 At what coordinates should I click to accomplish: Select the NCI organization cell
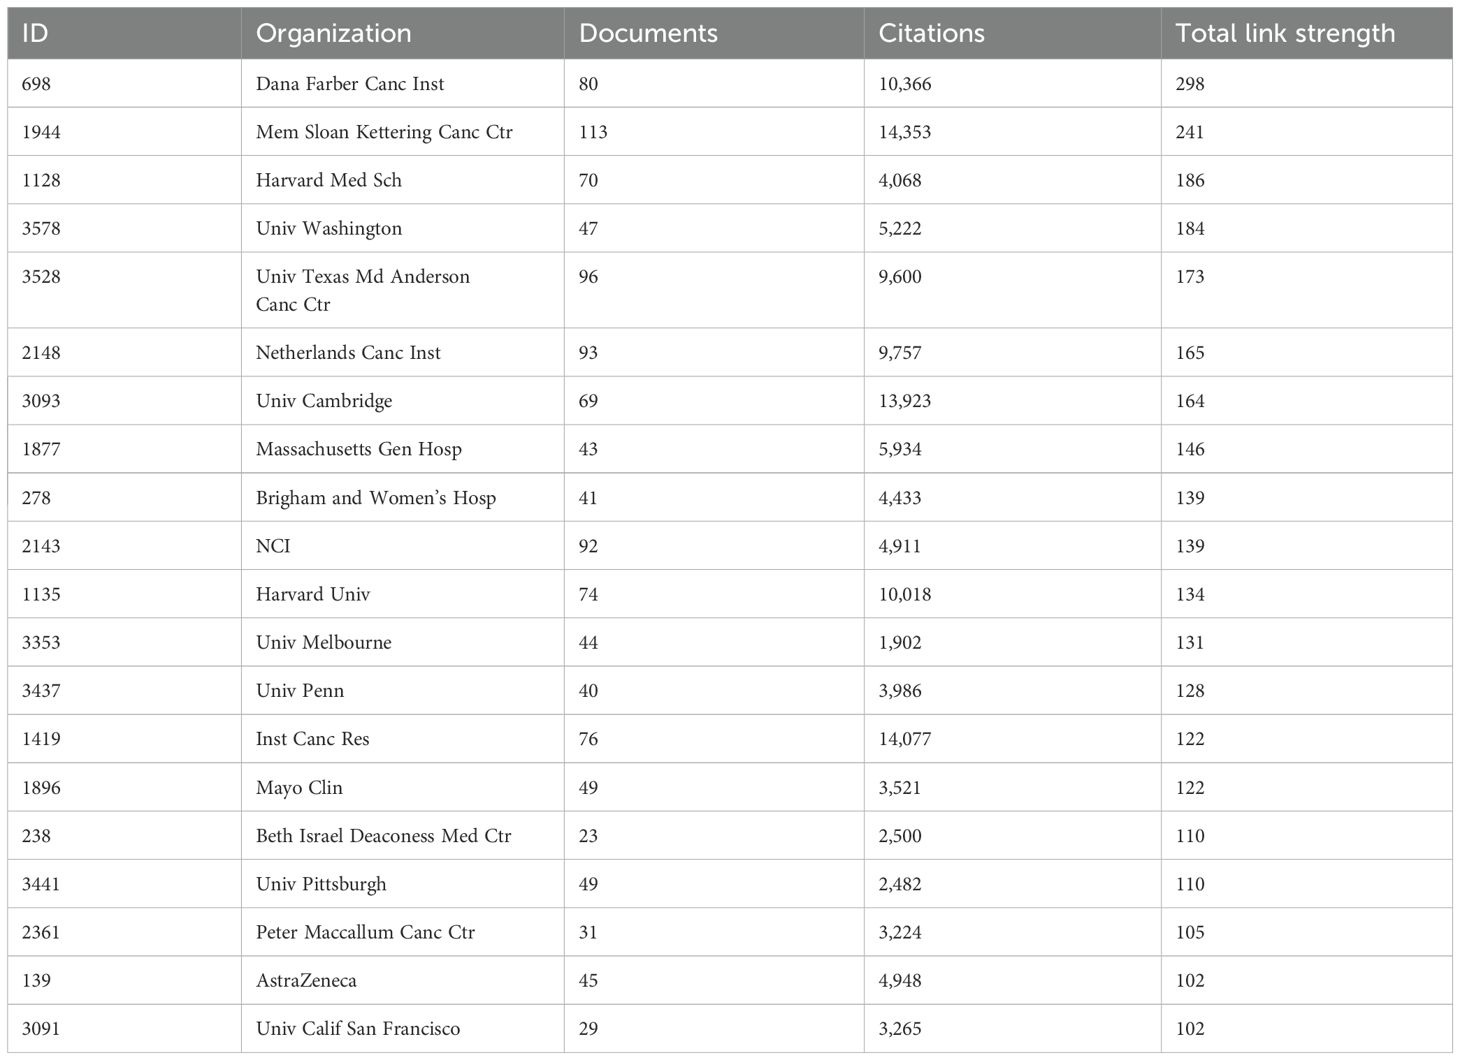tap(402, 546)
